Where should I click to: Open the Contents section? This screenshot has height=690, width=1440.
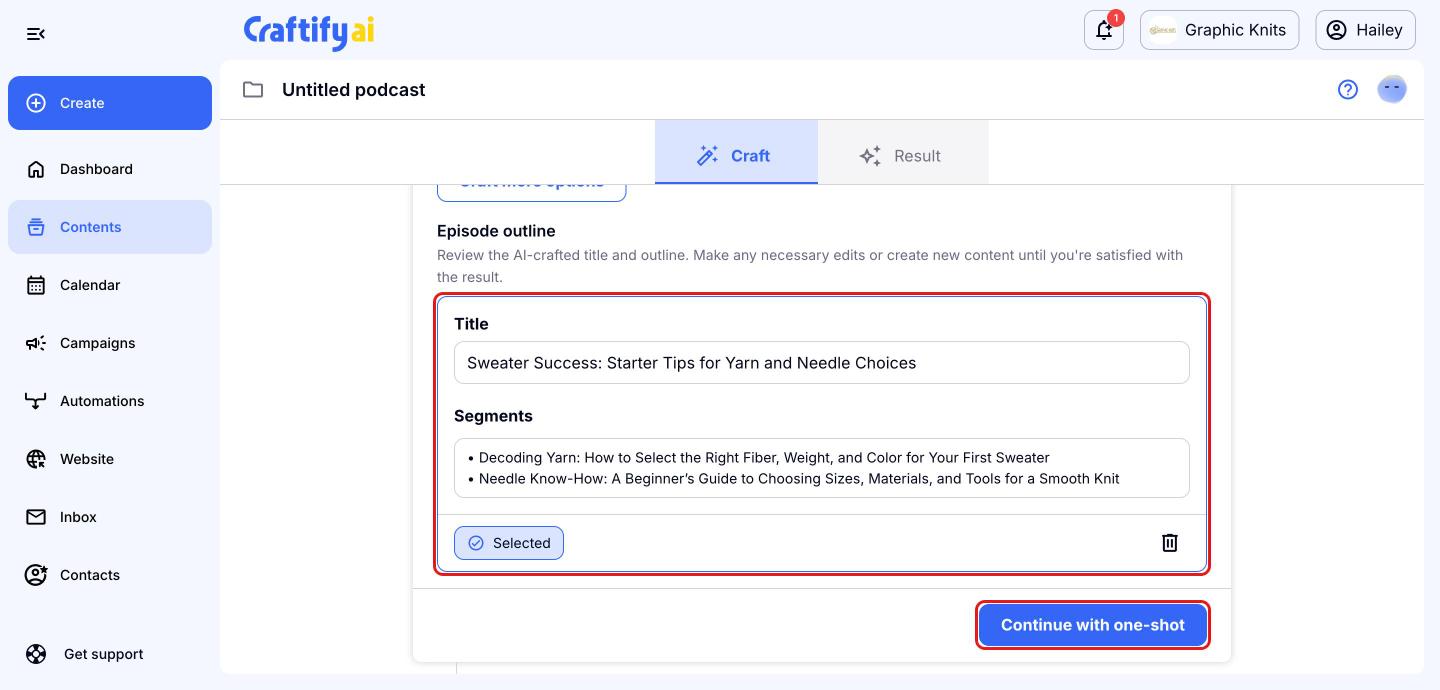[110, 227]
